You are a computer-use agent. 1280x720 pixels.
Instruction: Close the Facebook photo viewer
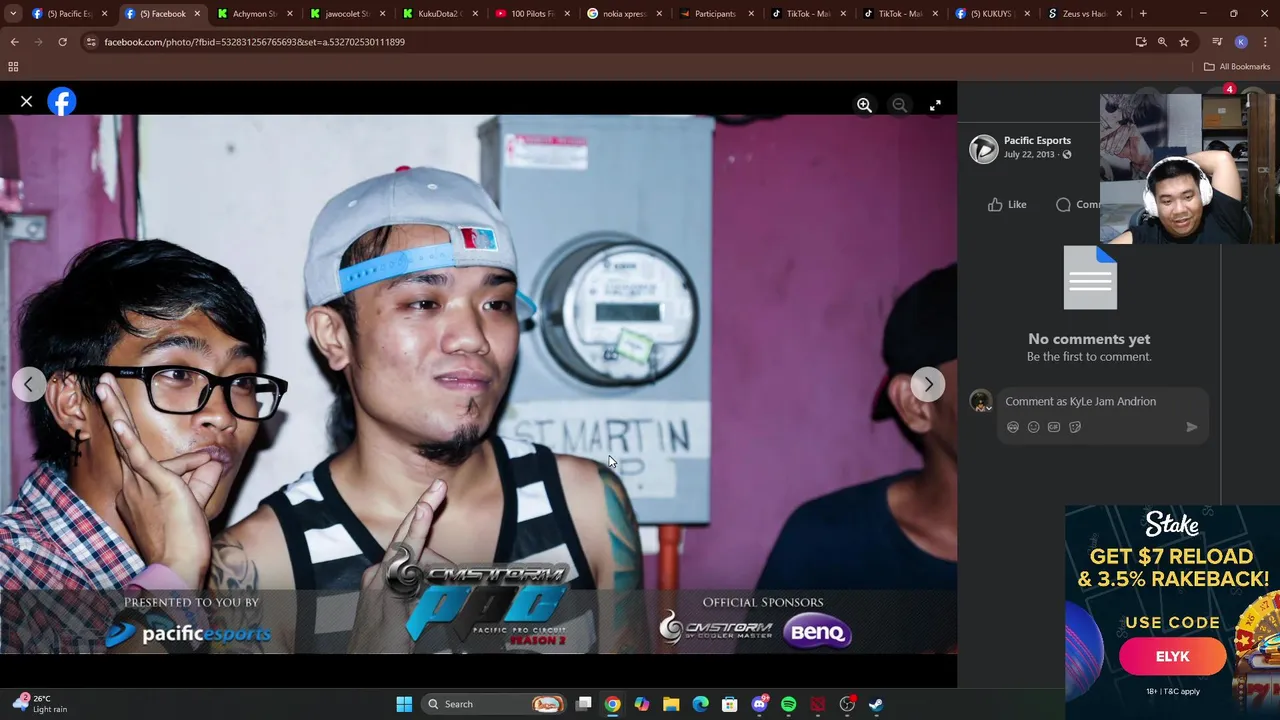[27, 102]
